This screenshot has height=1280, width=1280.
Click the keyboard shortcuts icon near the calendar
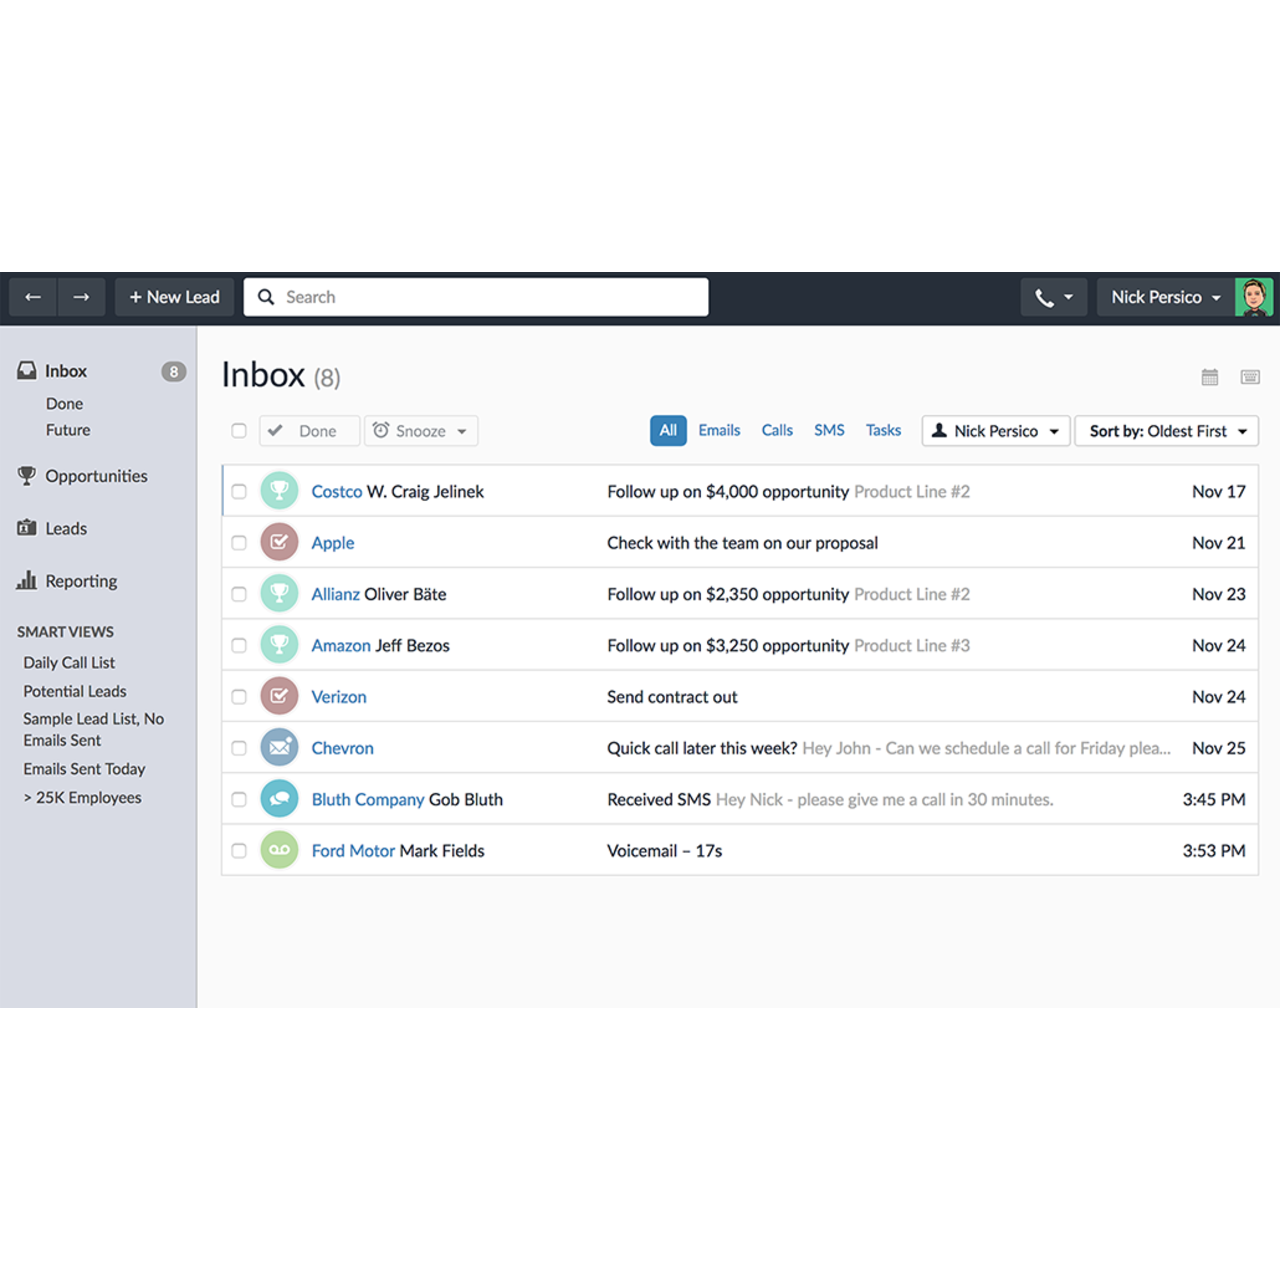(1249, 376)
